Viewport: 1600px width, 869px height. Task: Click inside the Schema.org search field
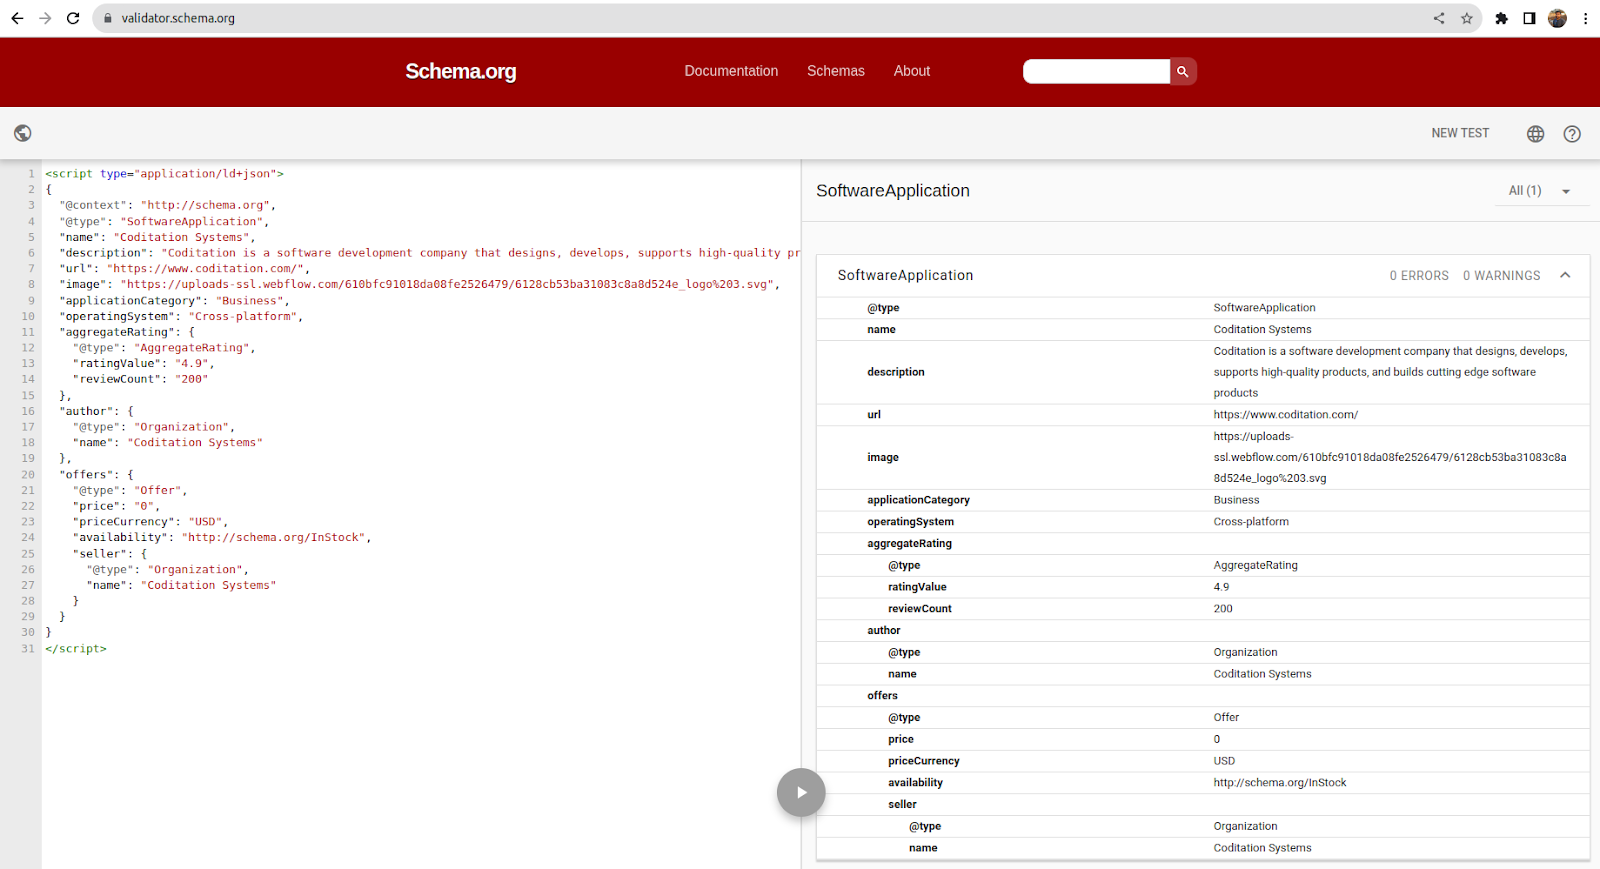pyautogui.click(x=1096, y=71)
